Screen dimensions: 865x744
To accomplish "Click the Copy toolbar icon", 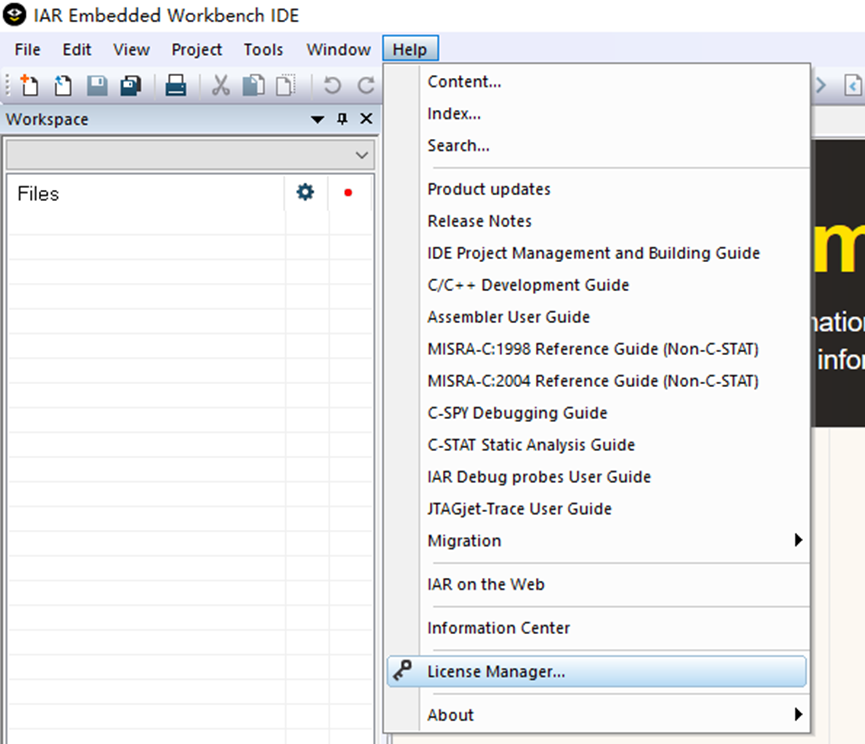I will [x=253, y=85].
